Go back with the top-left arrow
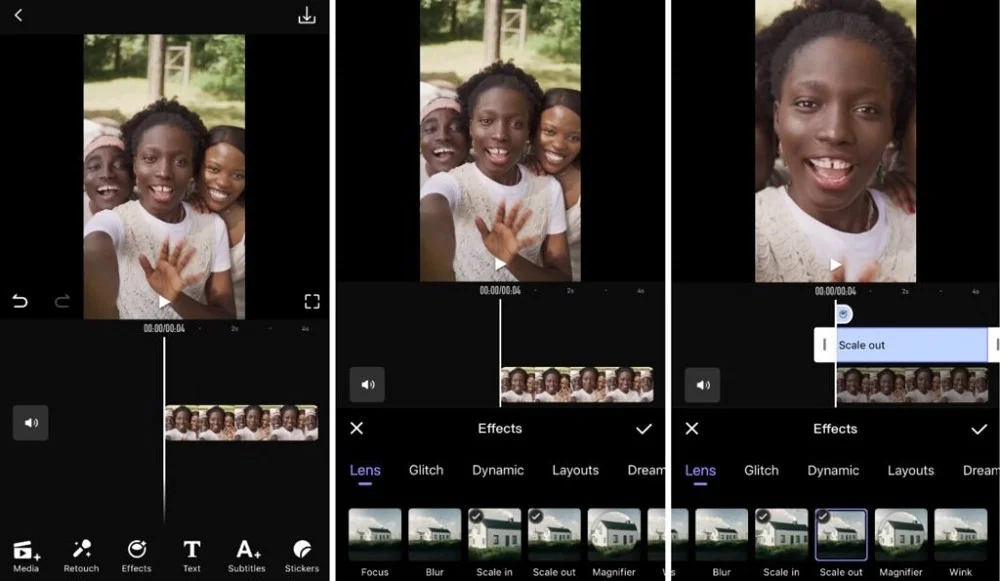This screenshot has width=1000, height=581. [x=18, y=15]
